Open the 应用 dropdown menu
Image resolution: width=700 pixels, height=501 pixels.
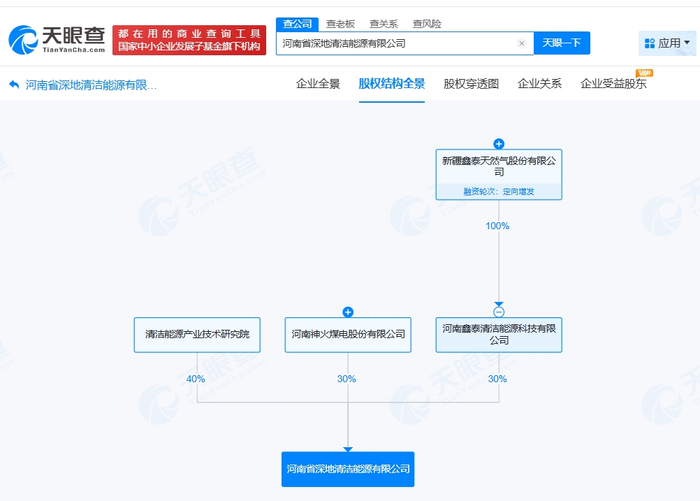coord(667,43)
